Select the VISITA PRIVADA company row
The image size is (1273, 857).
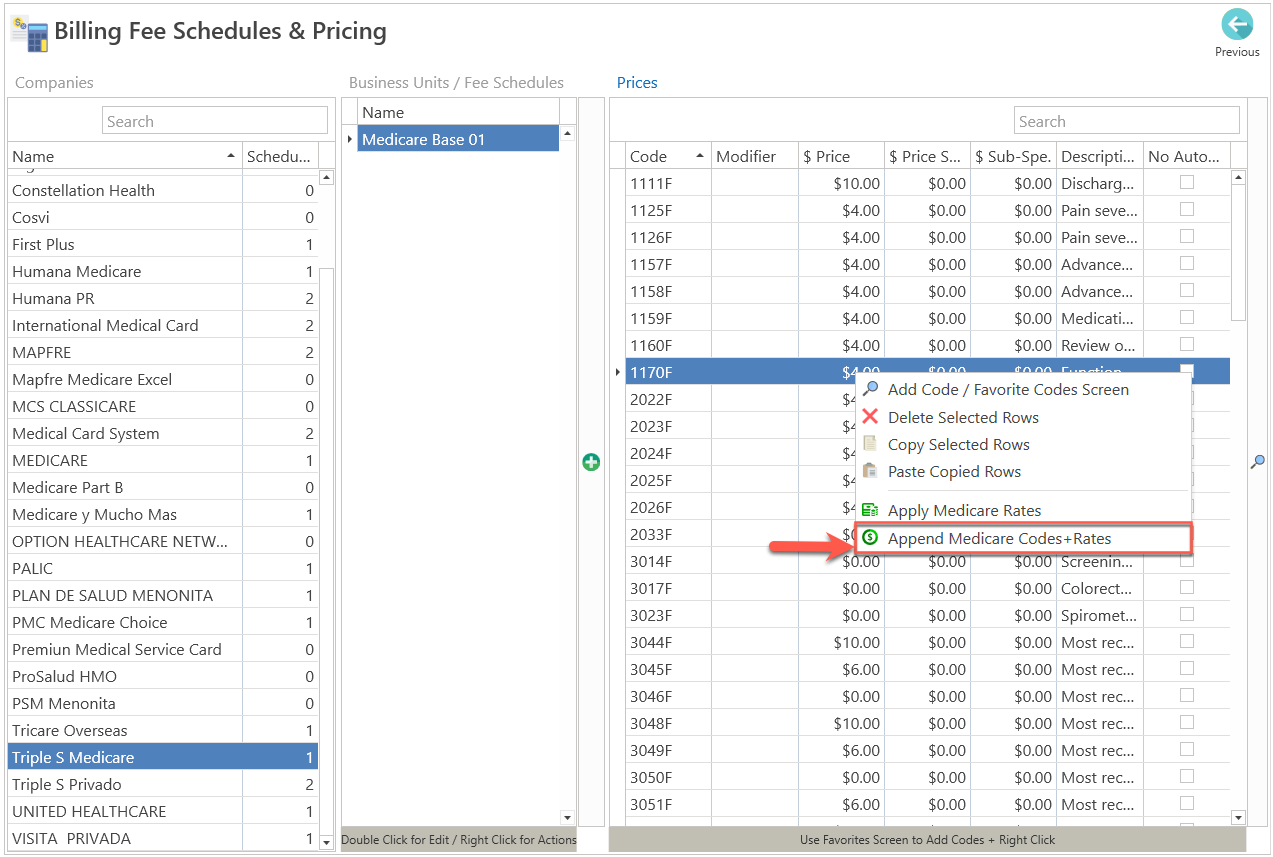[163, 838]
